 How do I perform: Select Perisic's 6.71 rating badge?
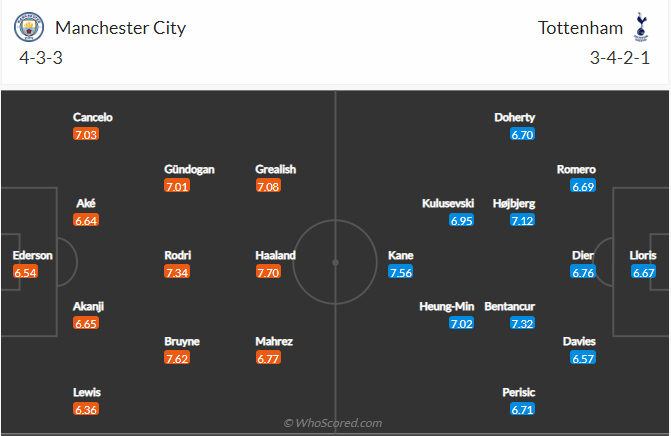pos(522,409)
